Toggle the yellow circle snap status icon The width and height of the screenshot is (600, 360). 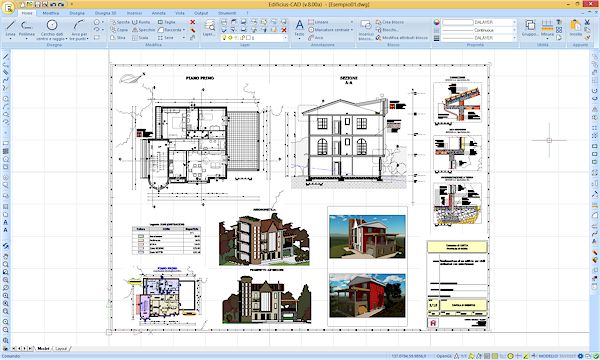click(510, 356)
